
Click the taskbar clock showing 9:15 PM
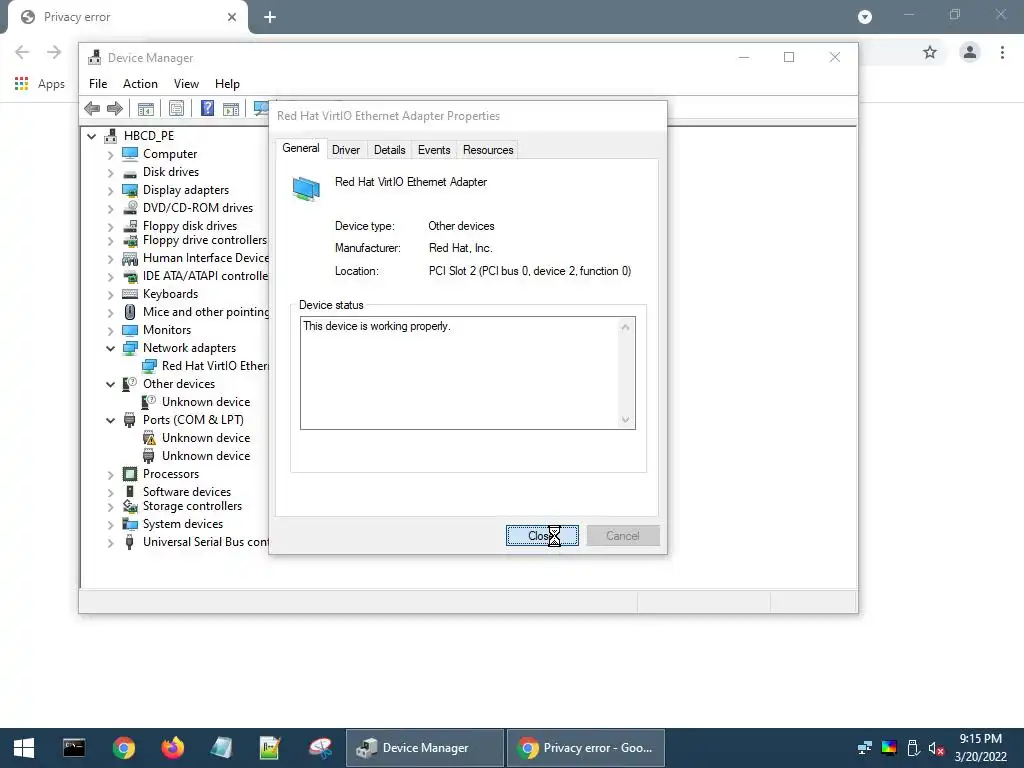click(x=980, y=739)
